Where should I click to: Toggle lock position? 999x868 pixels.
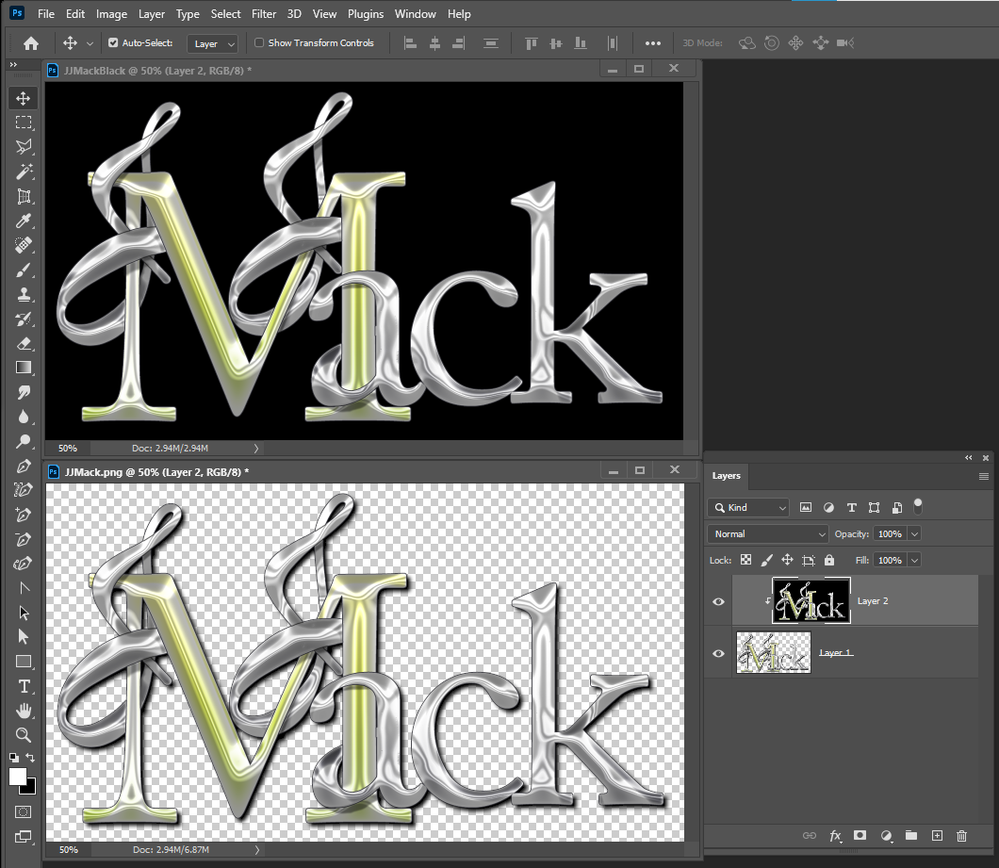point(787,560)
